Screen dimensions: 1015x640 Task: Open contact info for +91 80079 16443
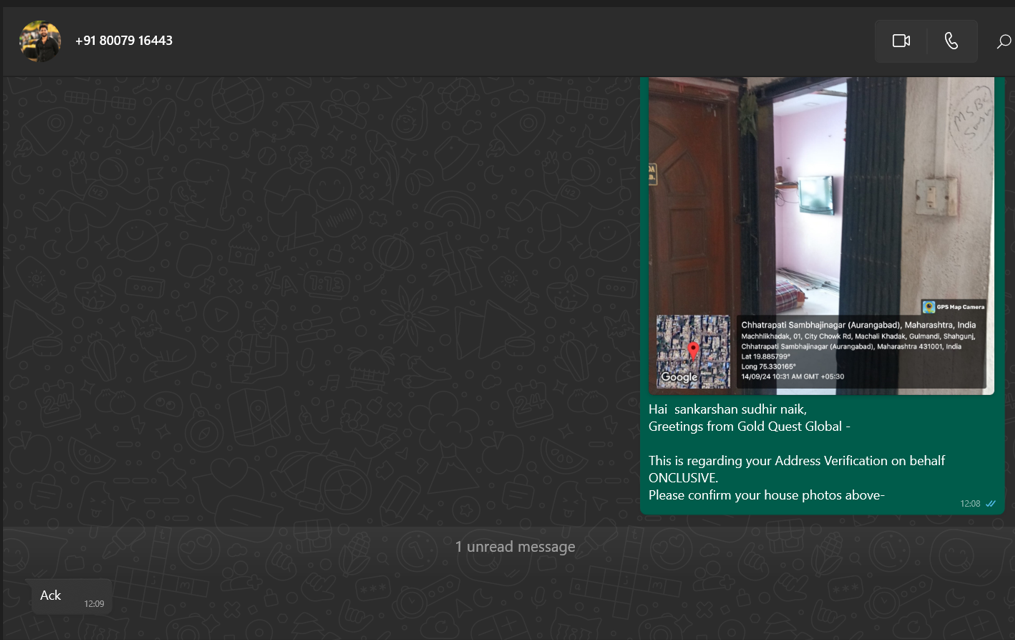click(124, 41)
